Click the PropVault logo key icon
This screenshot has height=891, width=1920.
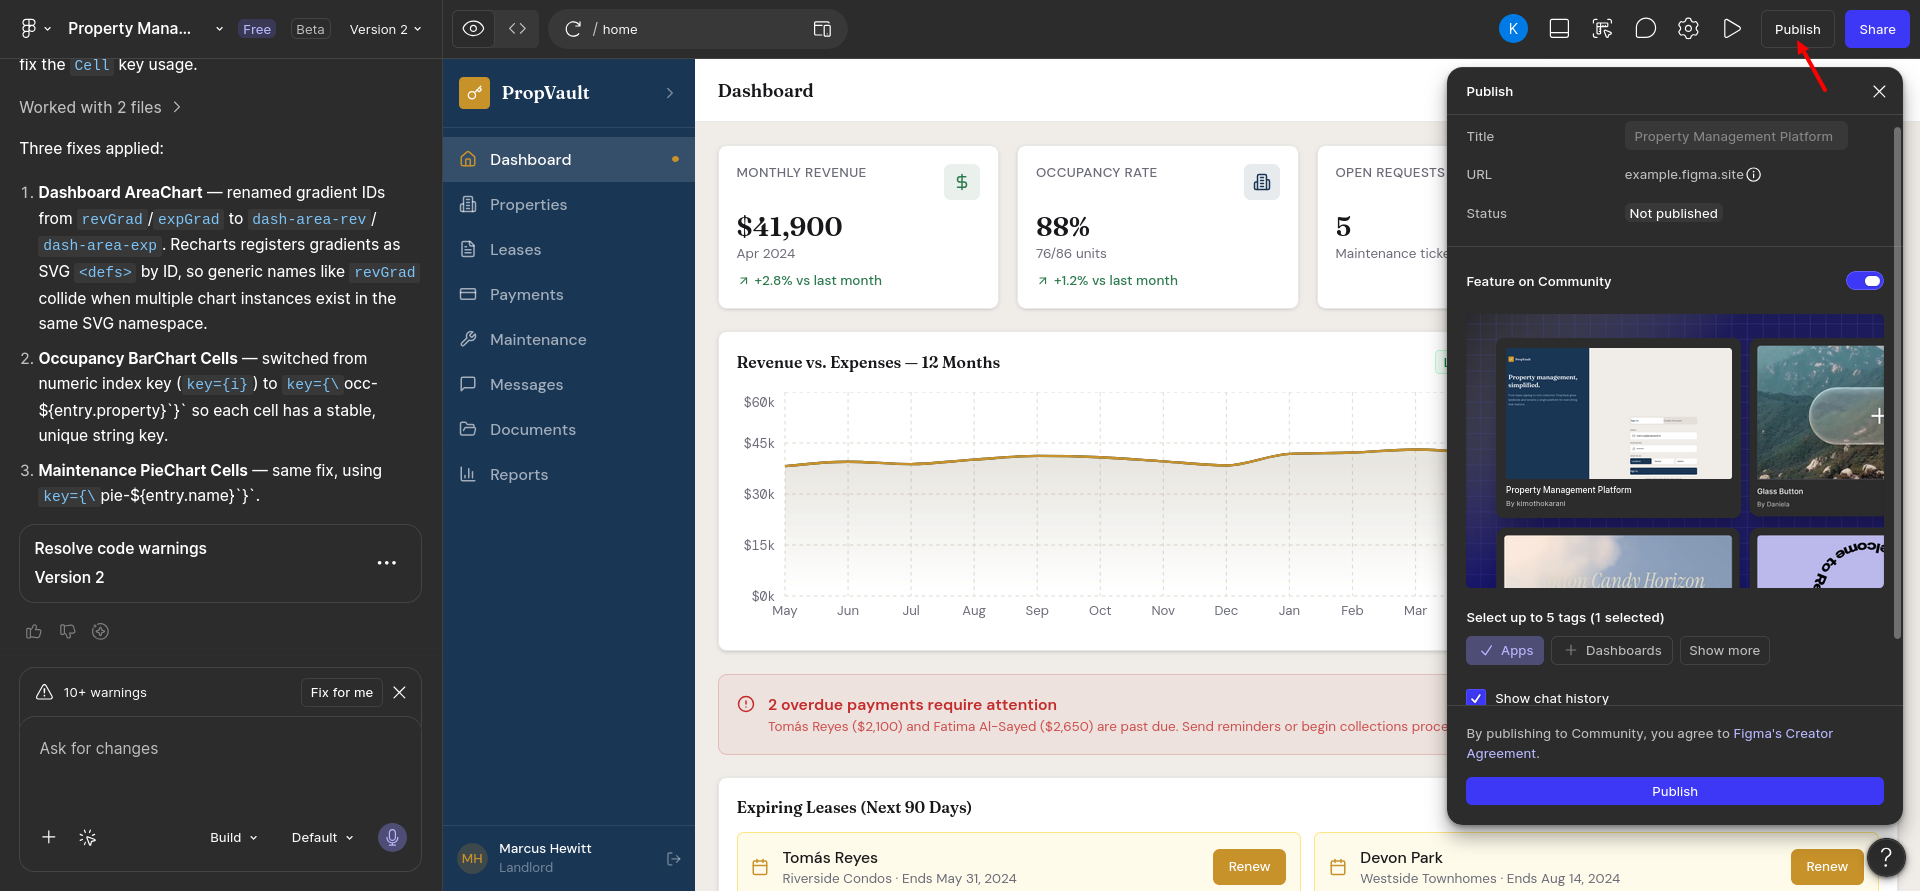tap(474, 93)
